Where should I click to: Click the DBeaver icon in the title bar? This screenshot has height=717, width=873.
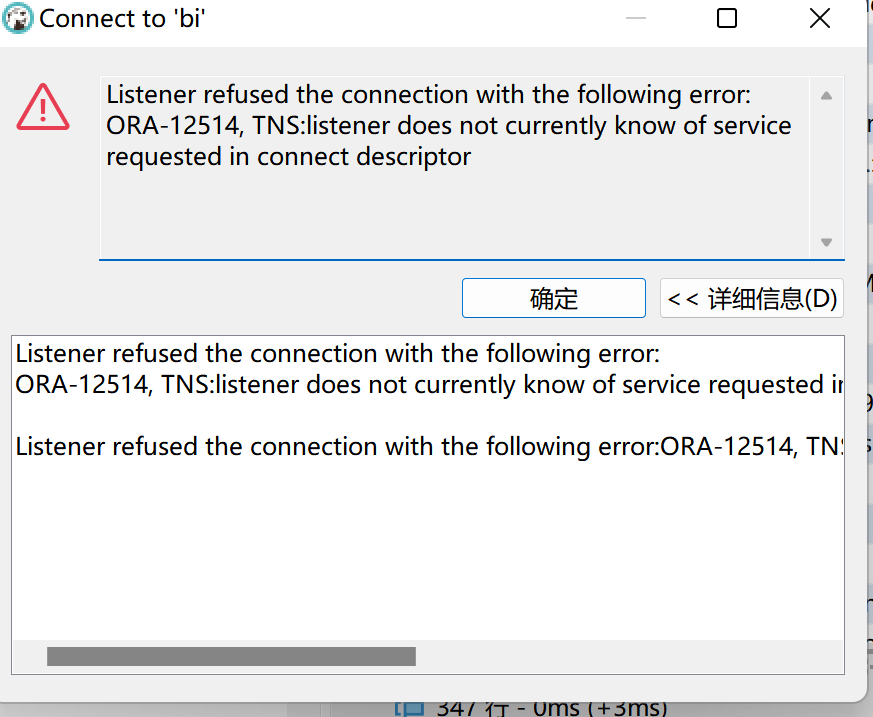17,18
